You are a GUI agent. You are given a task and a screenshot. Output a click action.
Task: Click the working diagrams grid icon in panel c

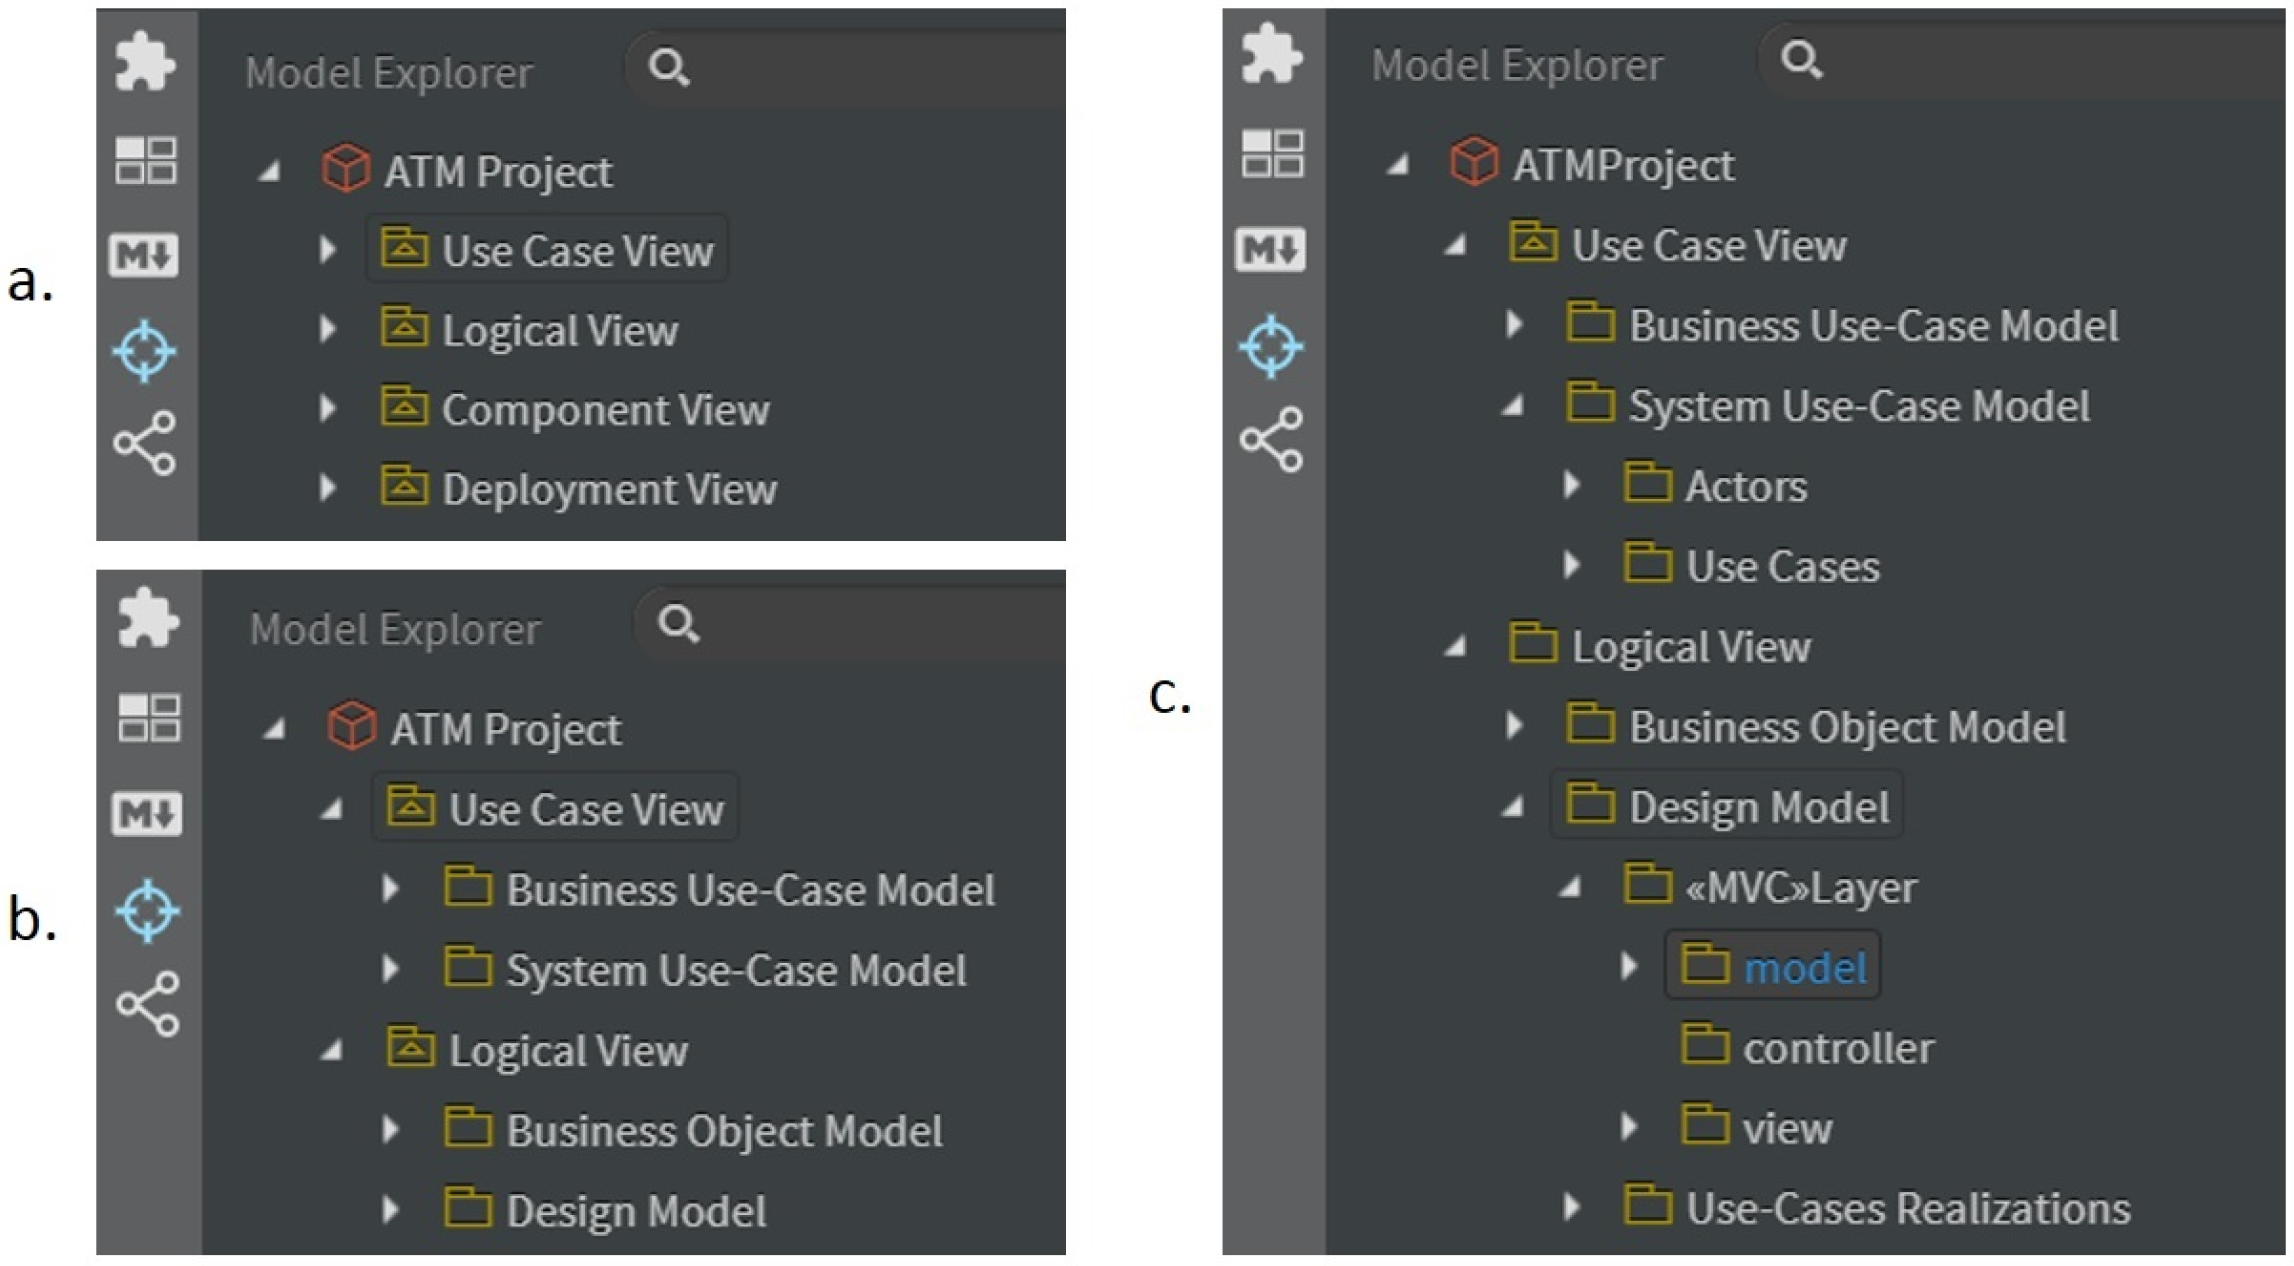(1272, 154)
